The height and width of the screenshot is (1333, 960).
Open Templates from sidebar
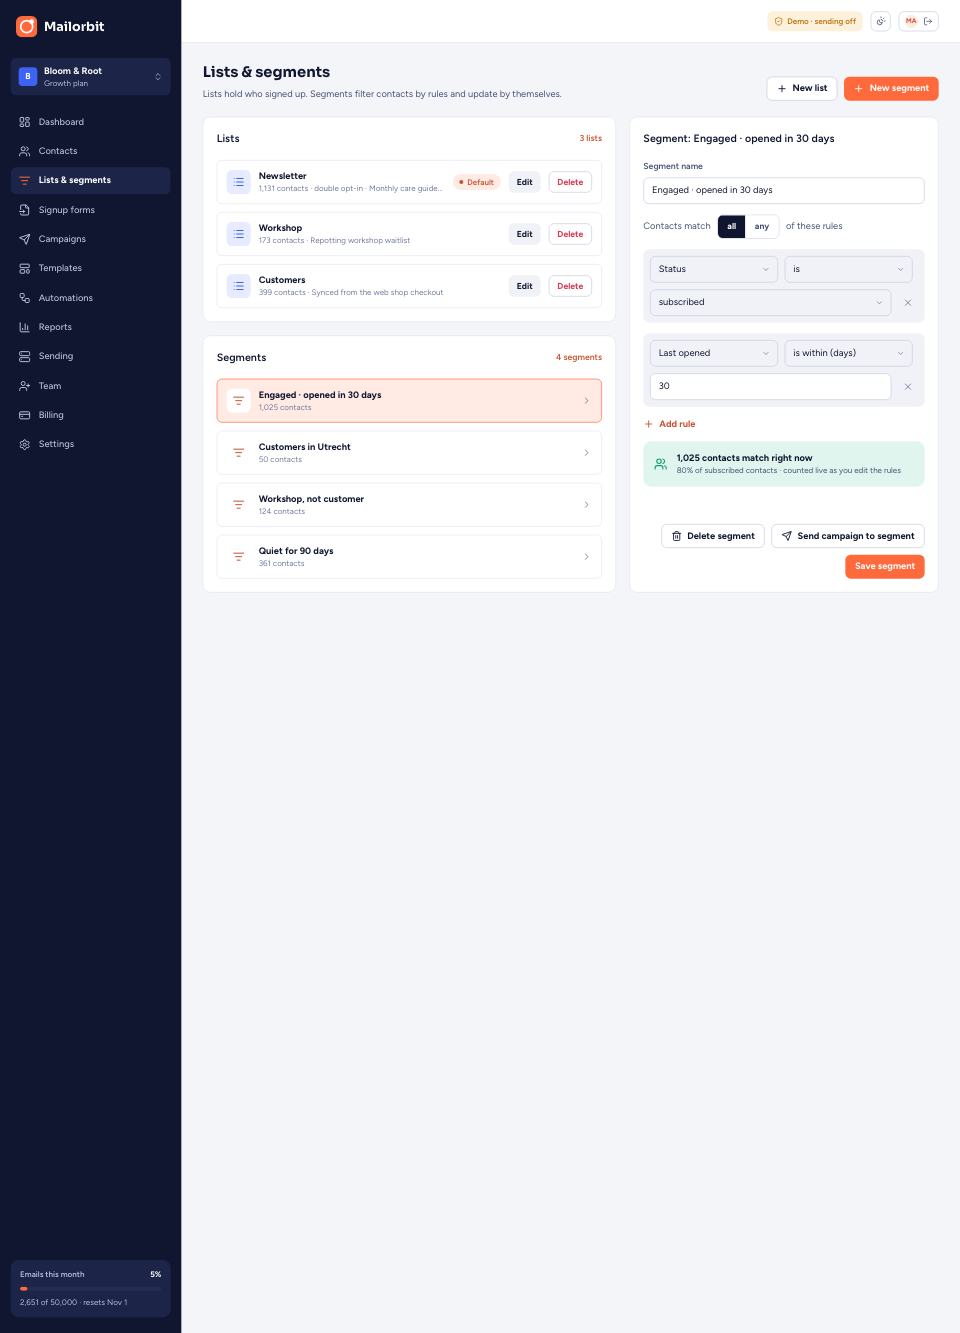(90, 268)
